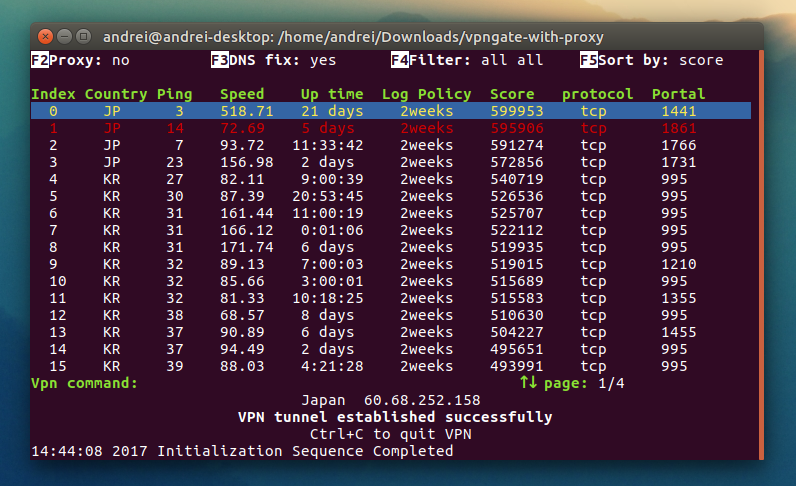Screen dimensions: 796x486
Task: Click the terminal's orange vertical scrollbar
Action: pos(761,255)
